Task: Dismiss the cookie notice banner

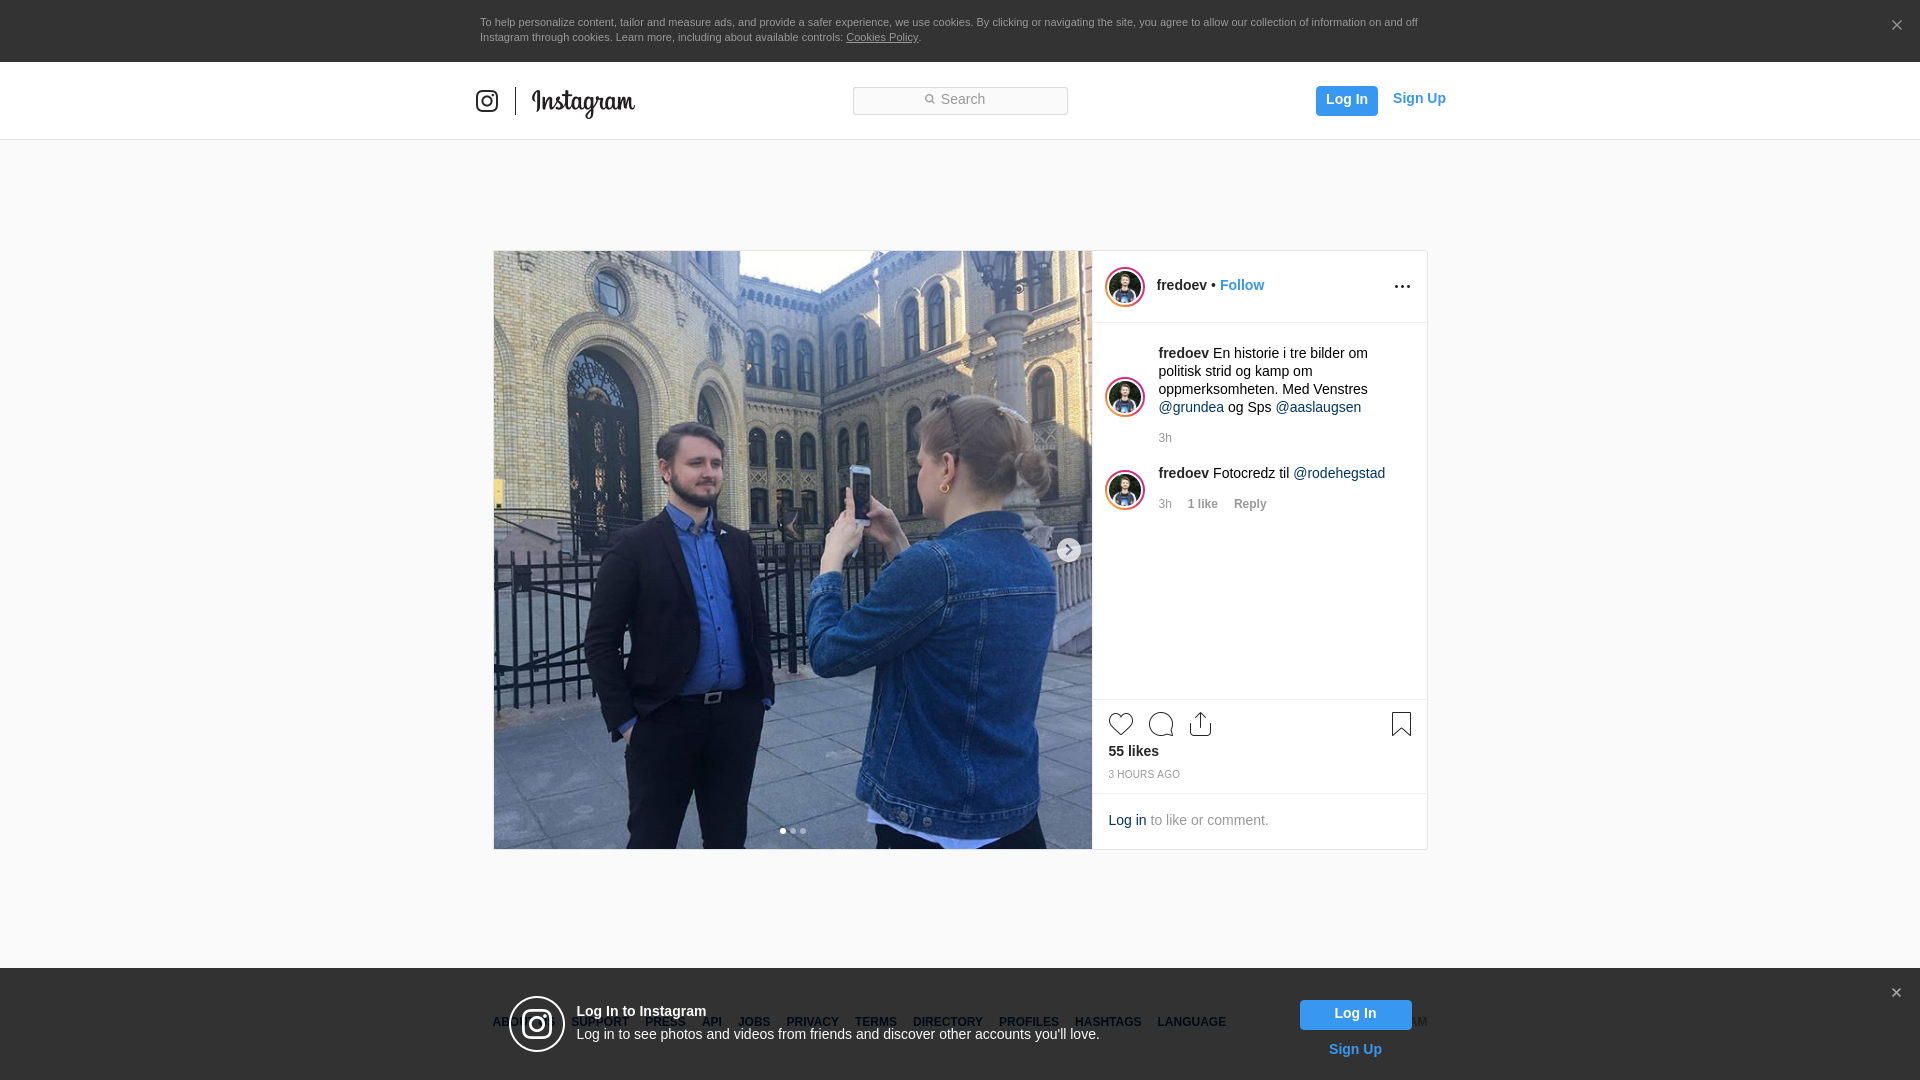Action: click(1896, 26)
